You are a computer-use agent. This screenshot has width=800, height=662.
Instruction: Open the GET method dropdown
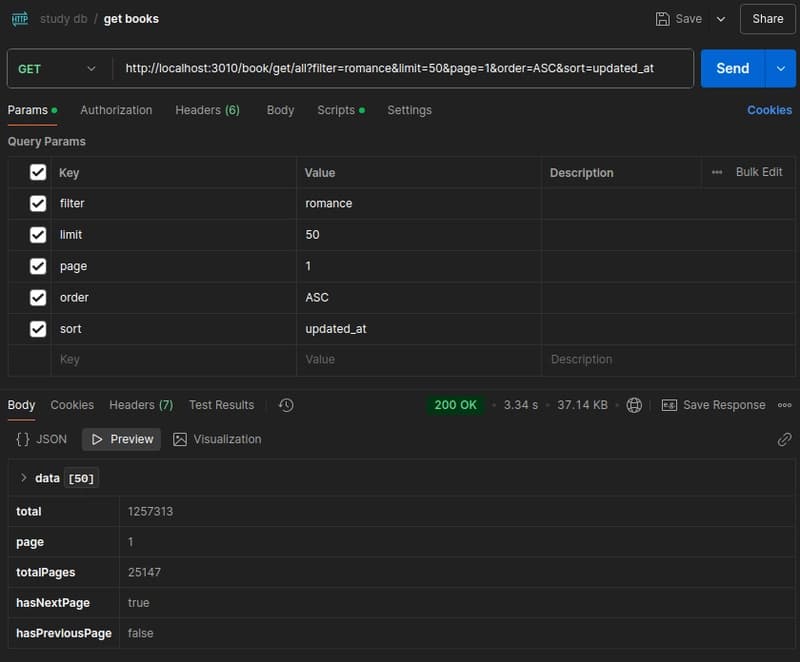pyautogui.click(x=58, y=69)
